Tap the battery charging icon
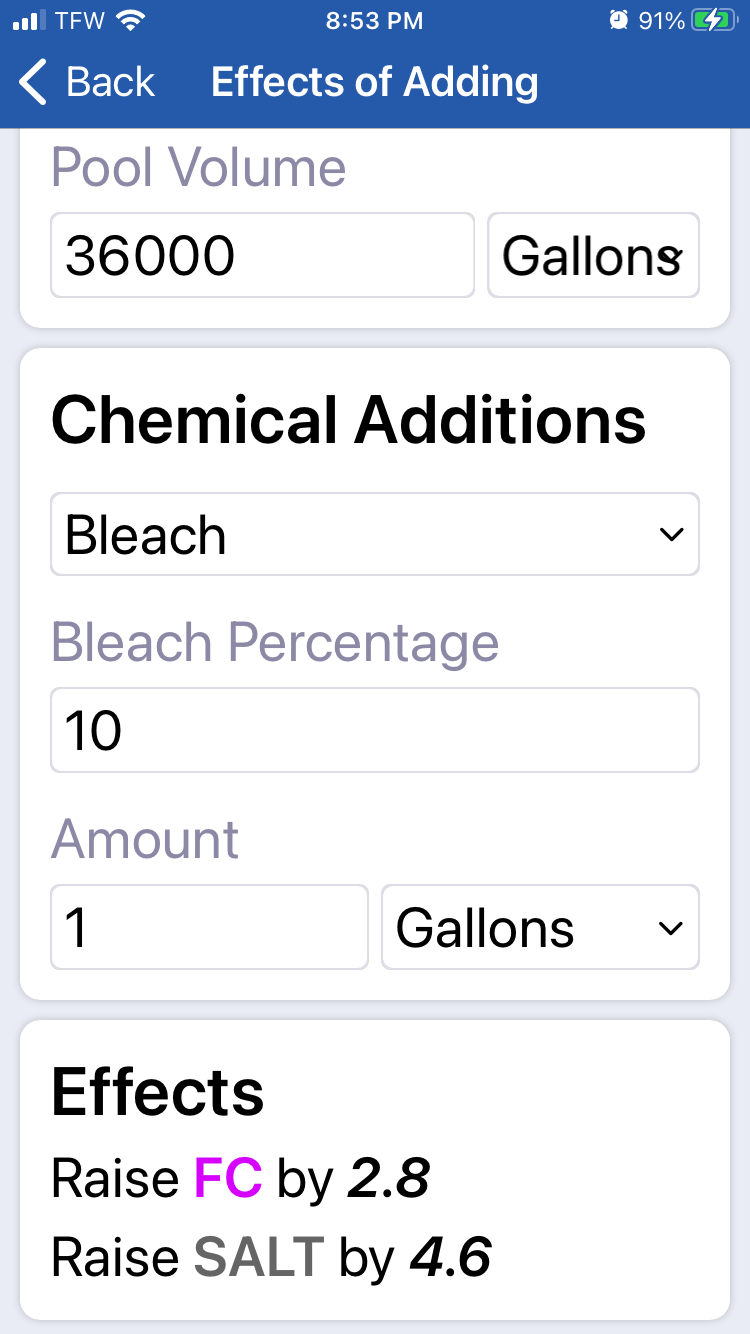The width and height of the screenshot is (750, 1334). [x=713, y=20]
